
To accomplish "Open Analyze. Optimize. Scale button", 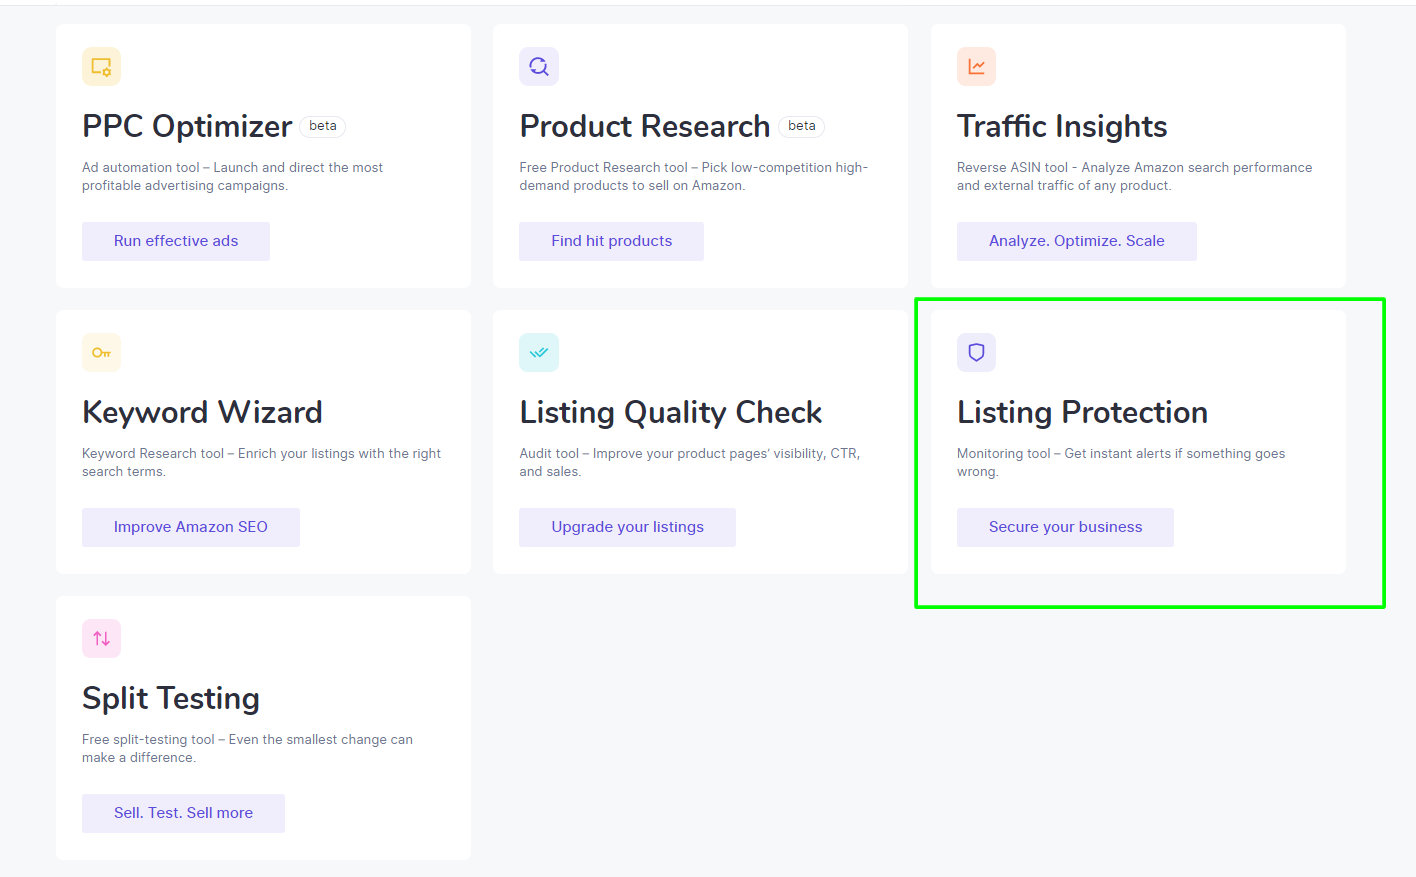I will pyautogui.click(x=1077, y=241).
